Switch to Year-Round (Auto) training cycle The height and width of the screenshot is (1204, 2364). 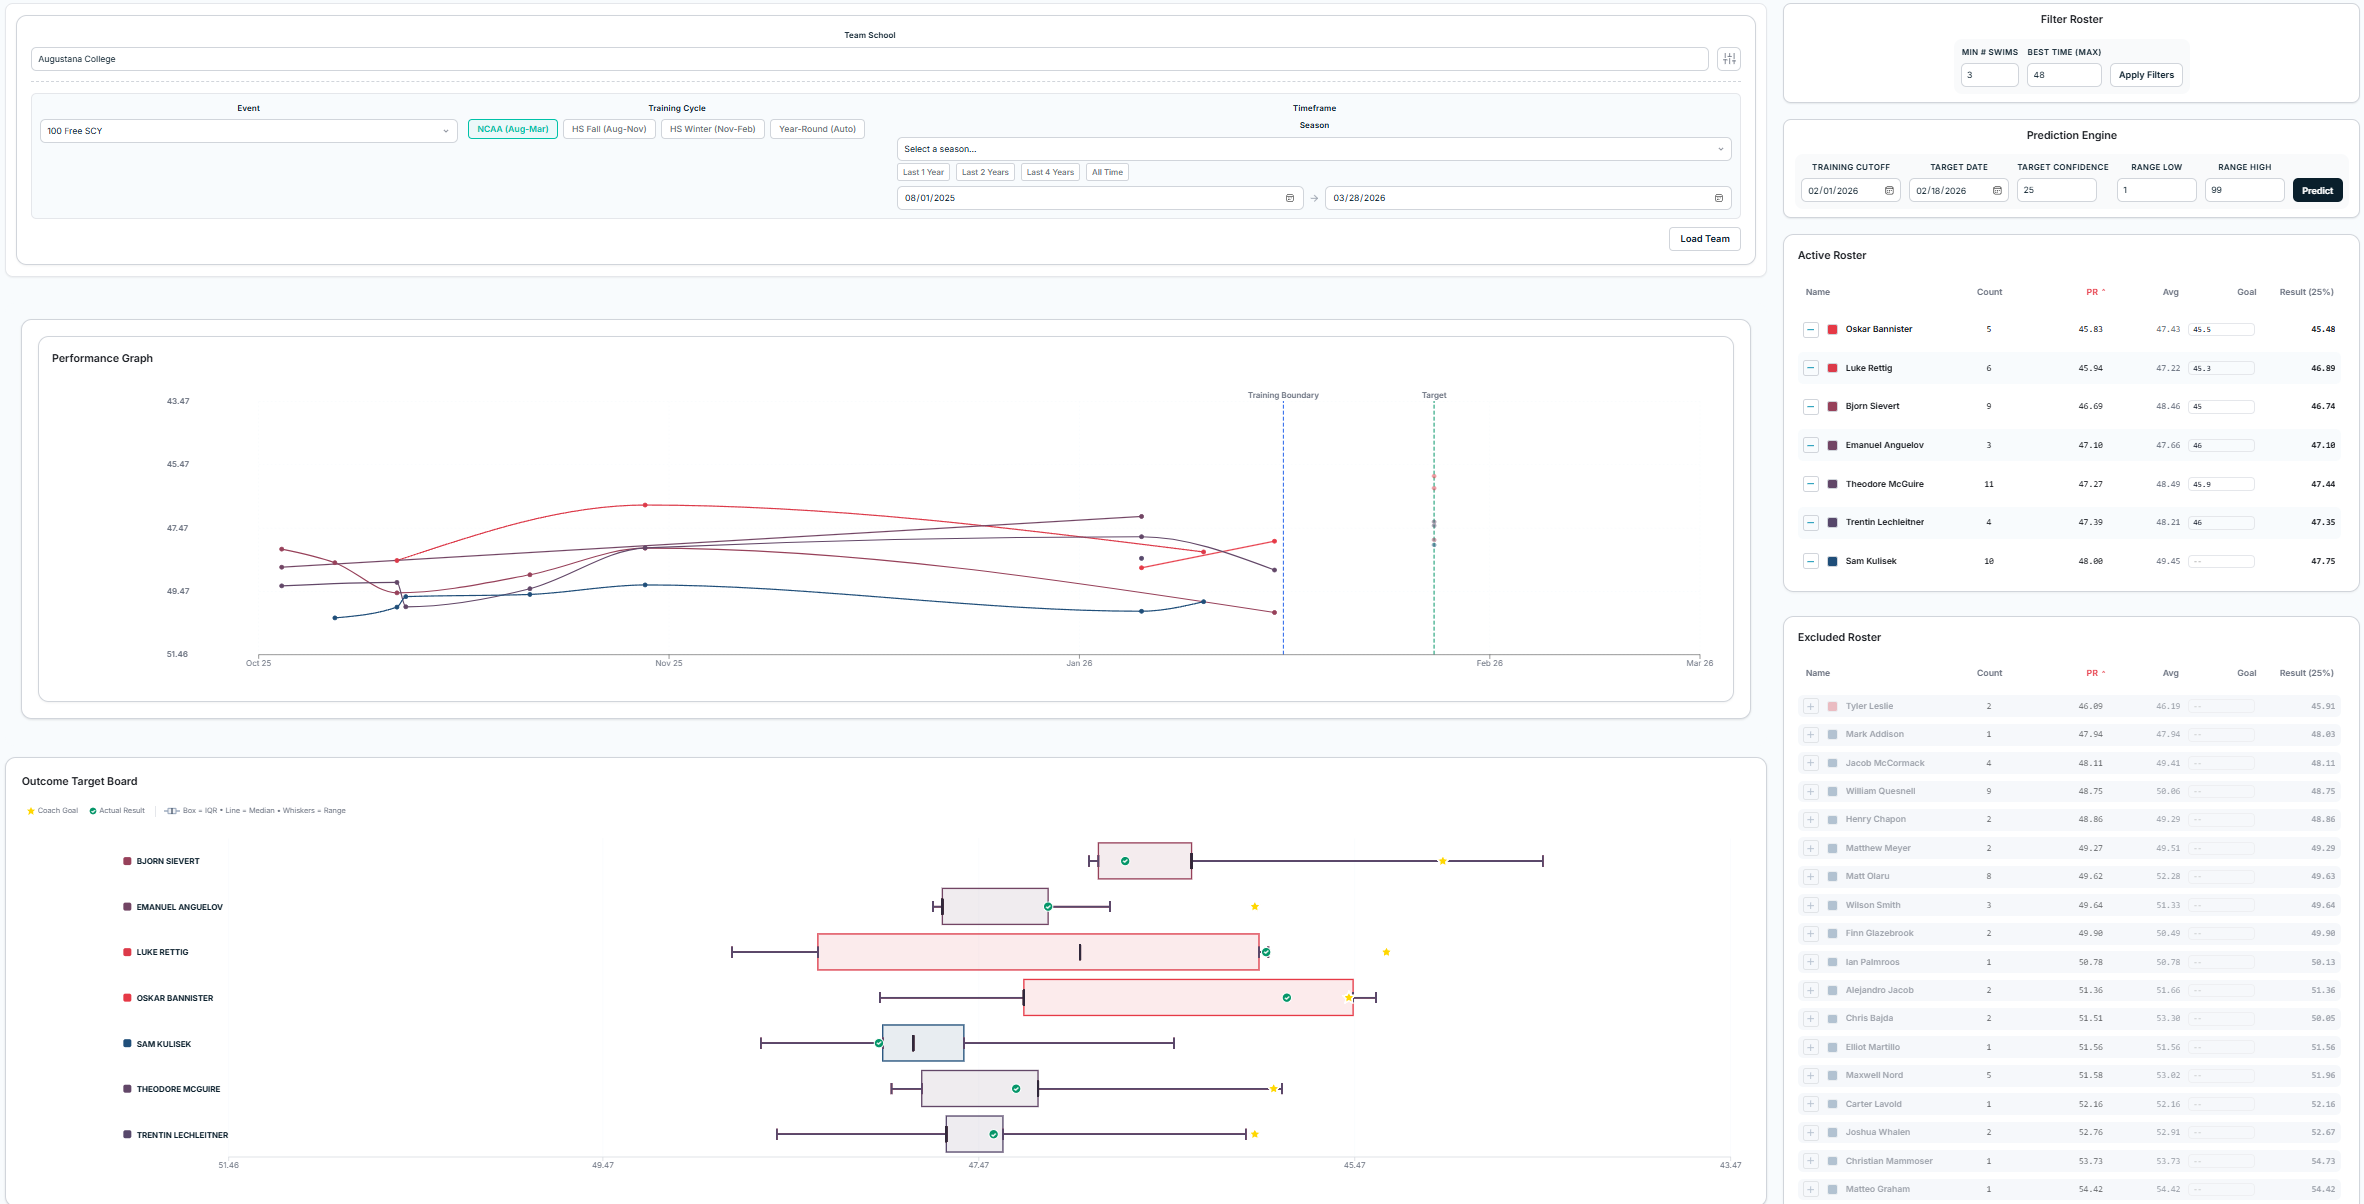pos(817,128)
